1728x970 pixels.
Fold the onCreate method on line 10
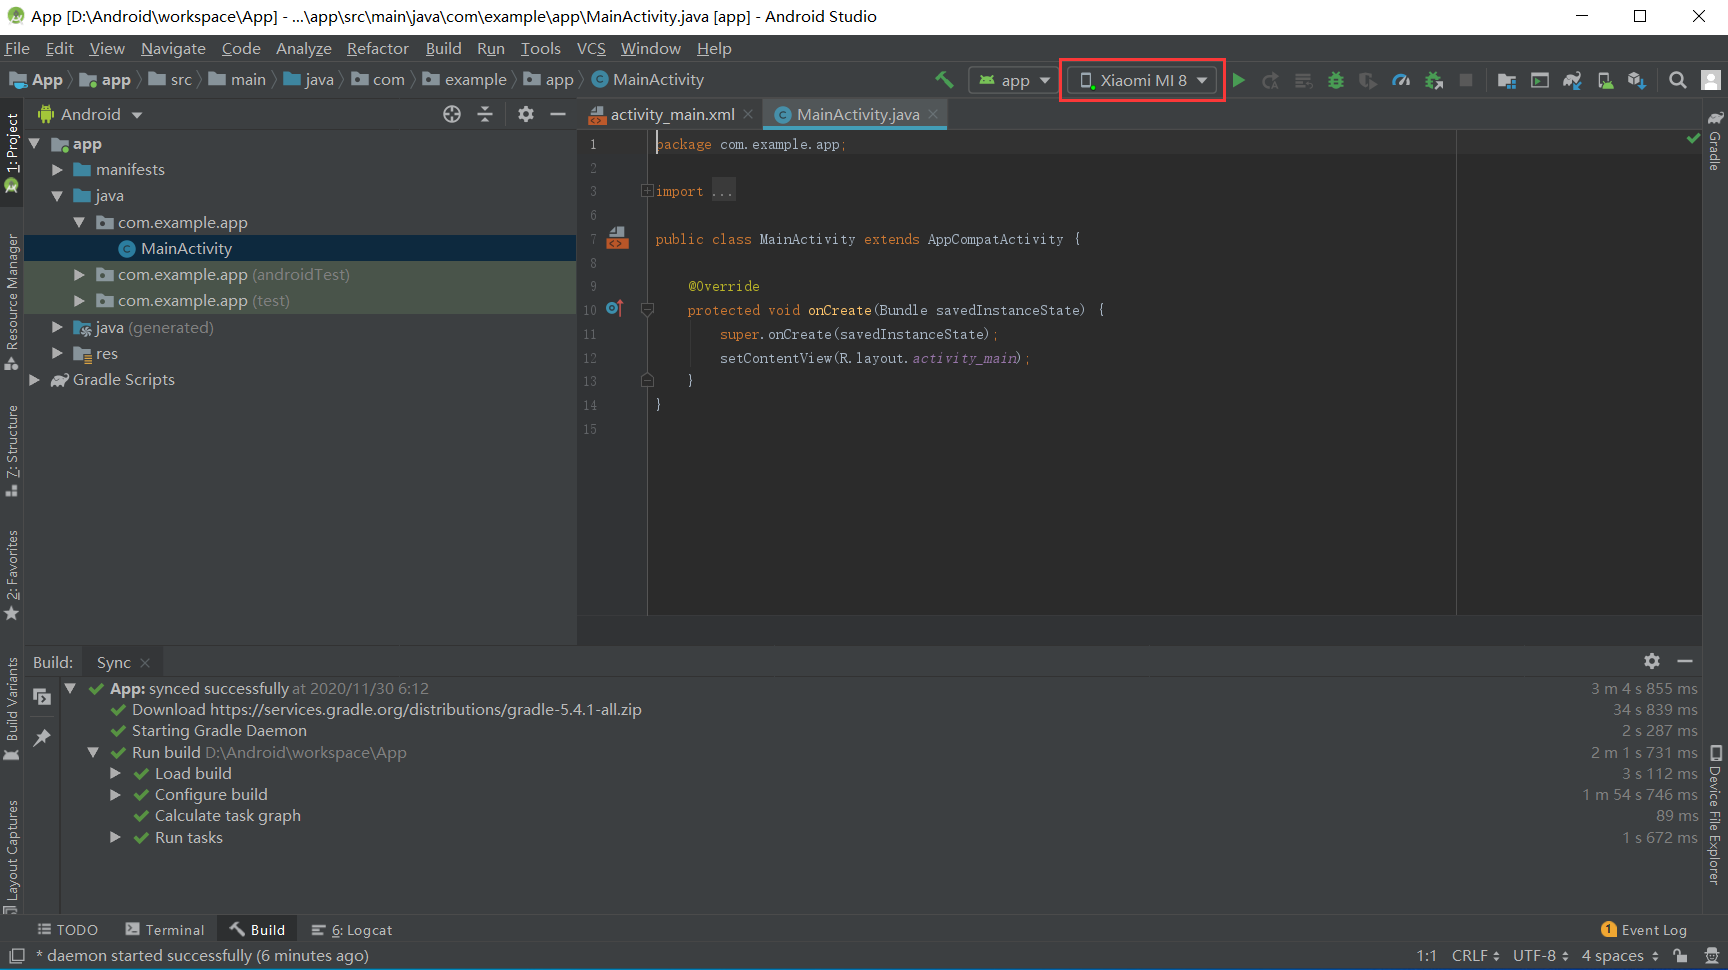[647, 310]
